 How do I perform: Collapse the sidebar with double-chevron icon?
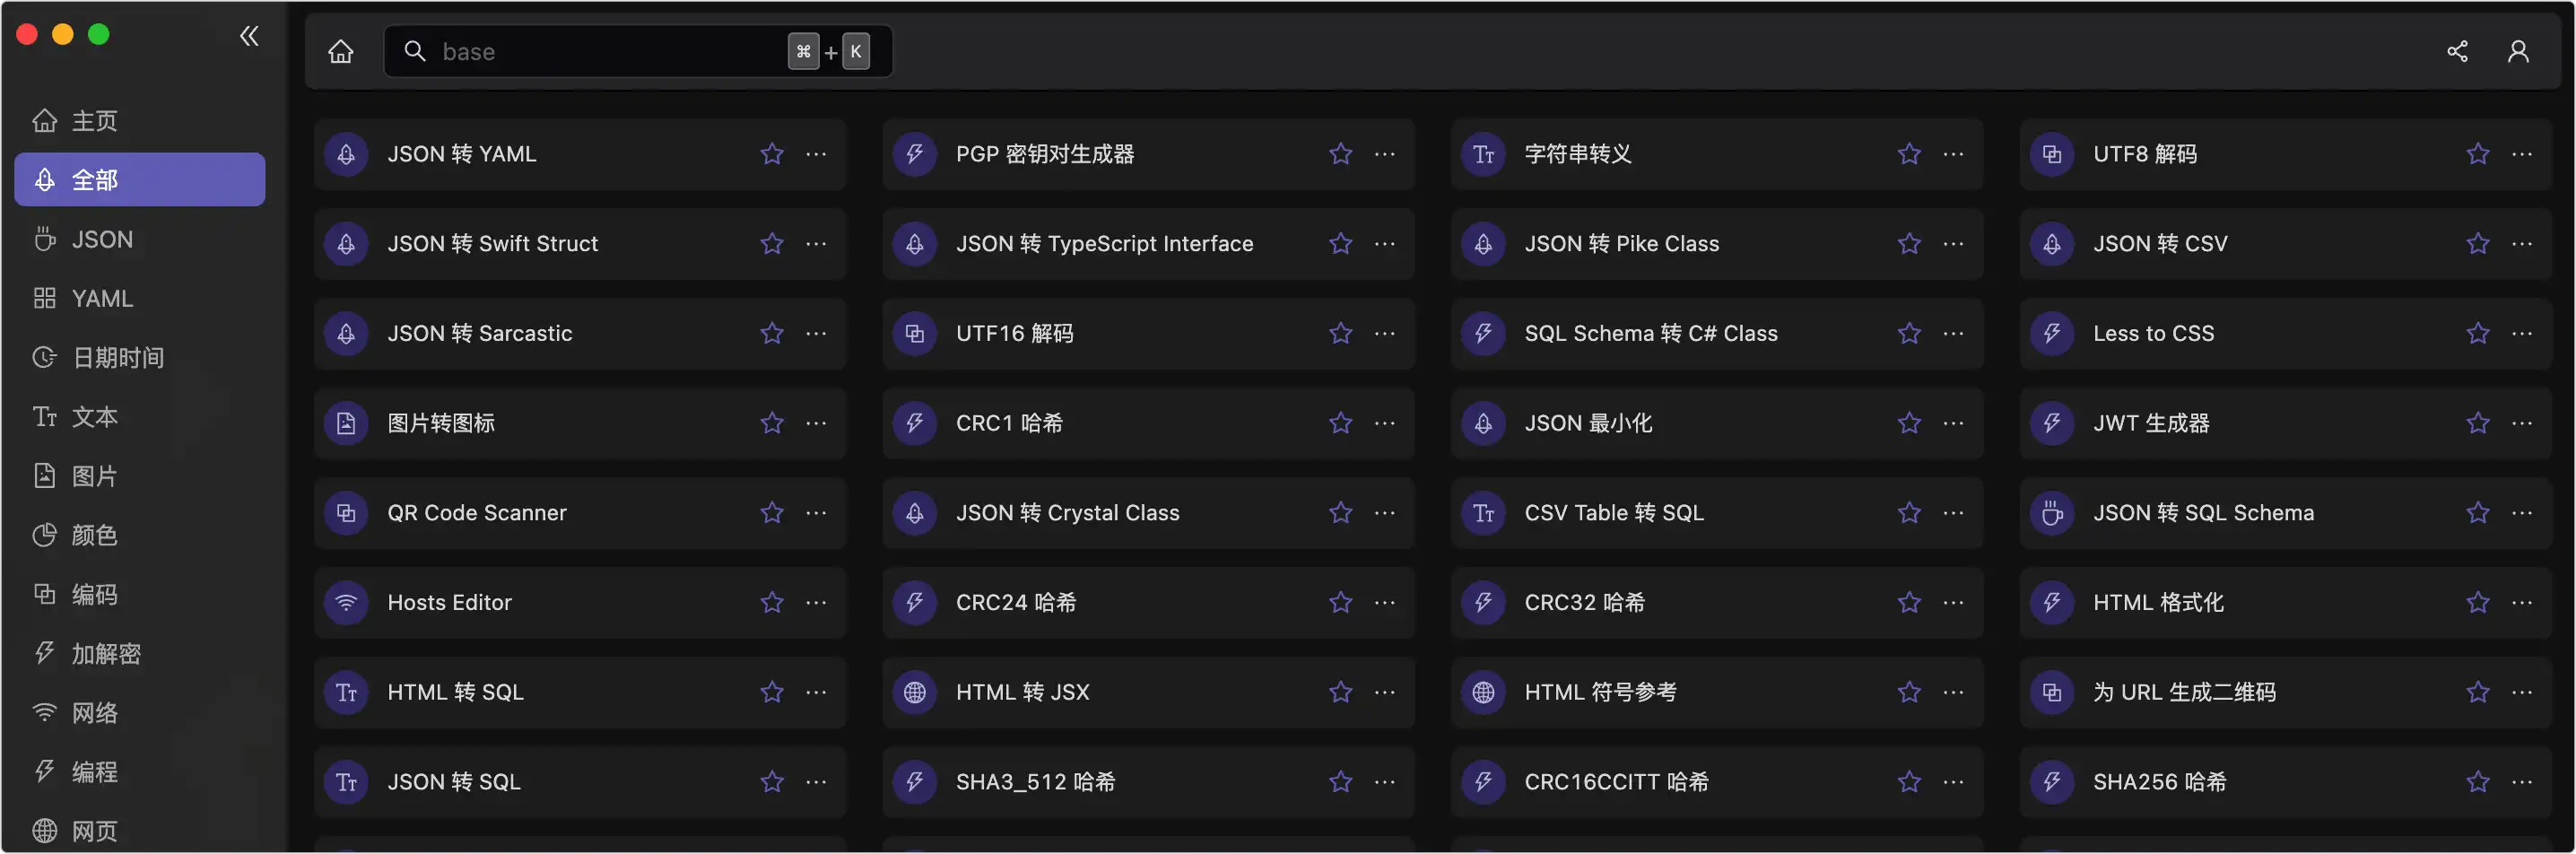(249, 36)
